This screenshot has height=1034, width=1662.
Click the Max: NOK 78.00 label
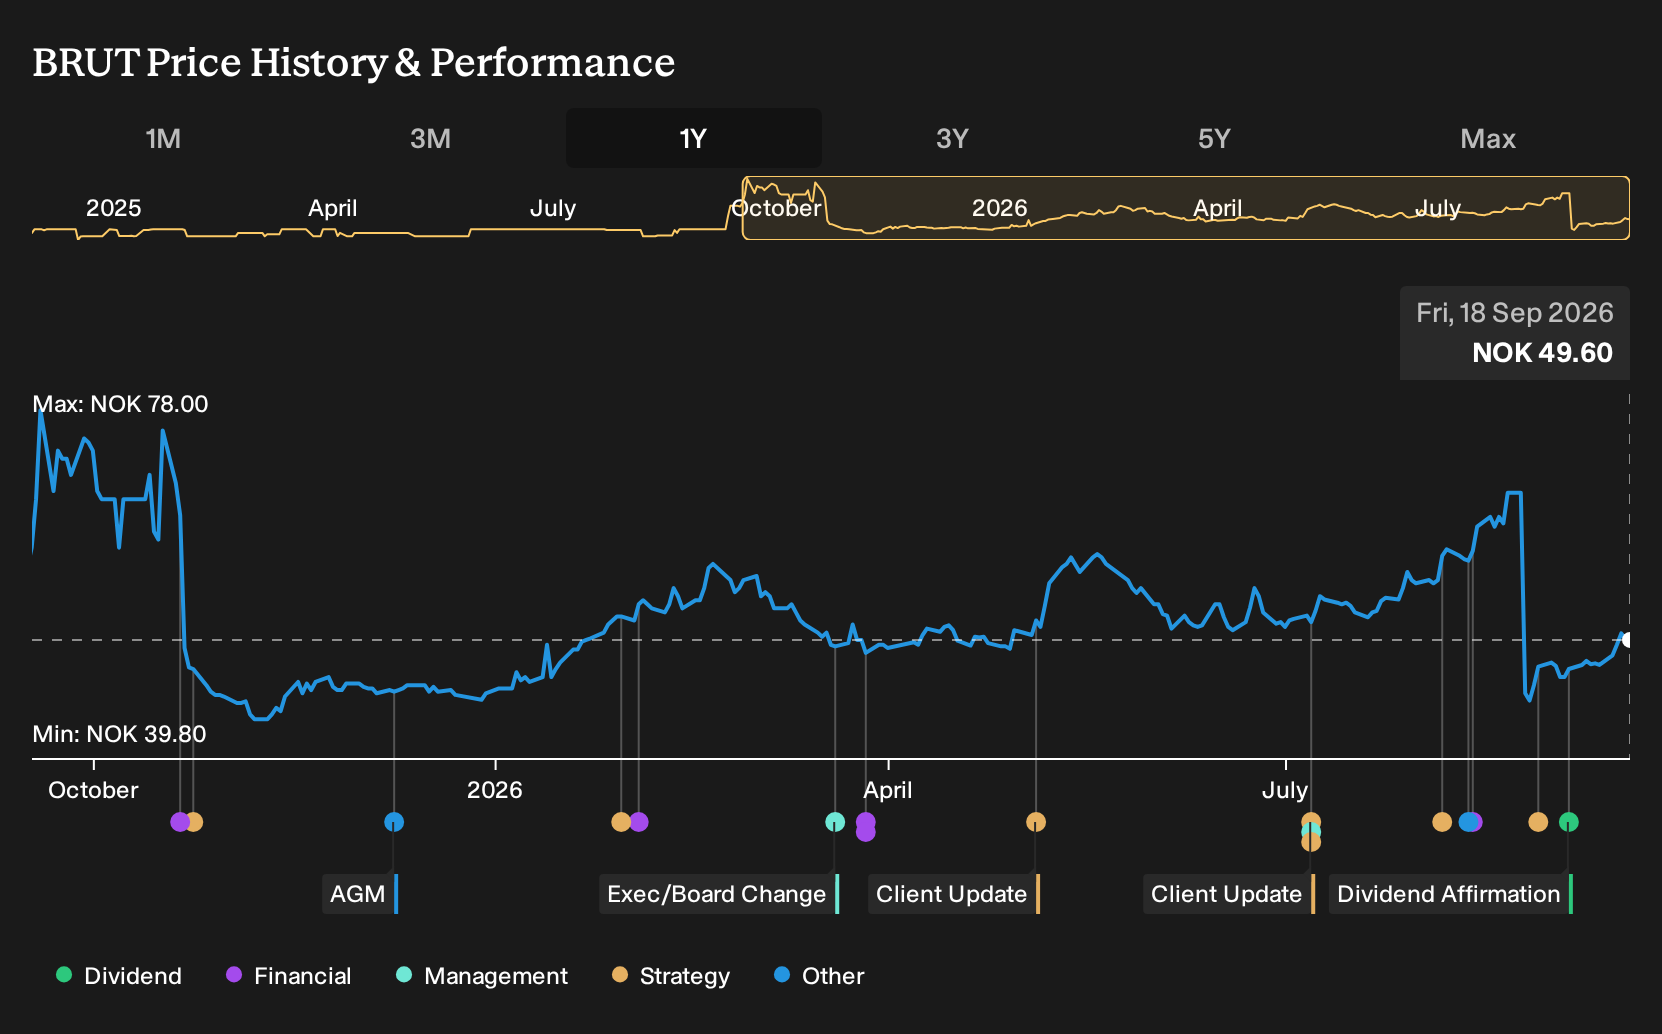click(120, 404)
